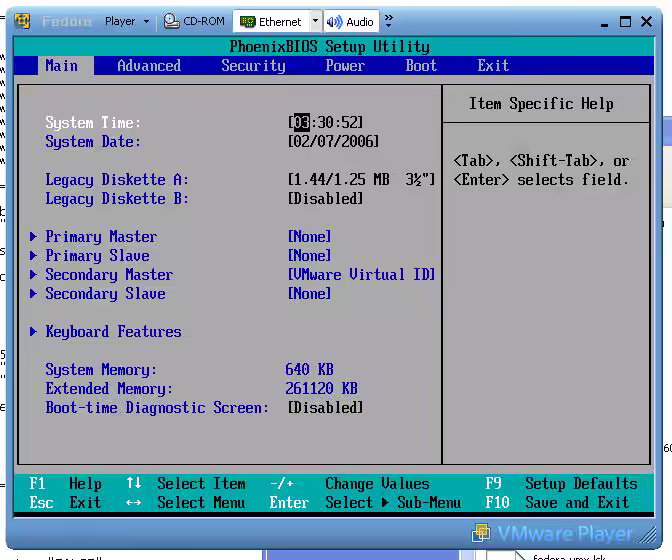Open the Ethernet dropdown arrow
Viewport: 672px width, 560px height.
pos(316,21)
